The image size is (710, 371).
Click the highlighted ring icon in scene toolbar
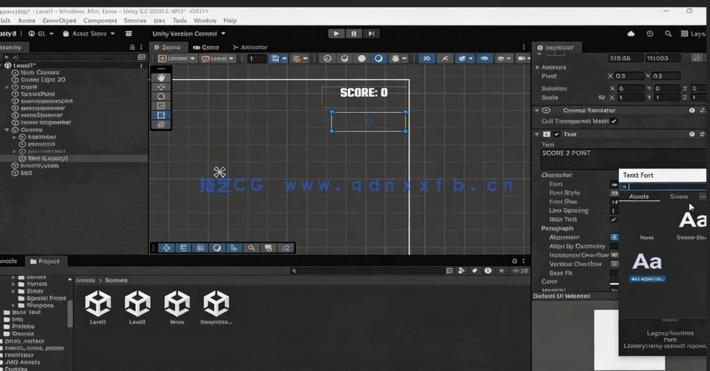coord(379,58)
